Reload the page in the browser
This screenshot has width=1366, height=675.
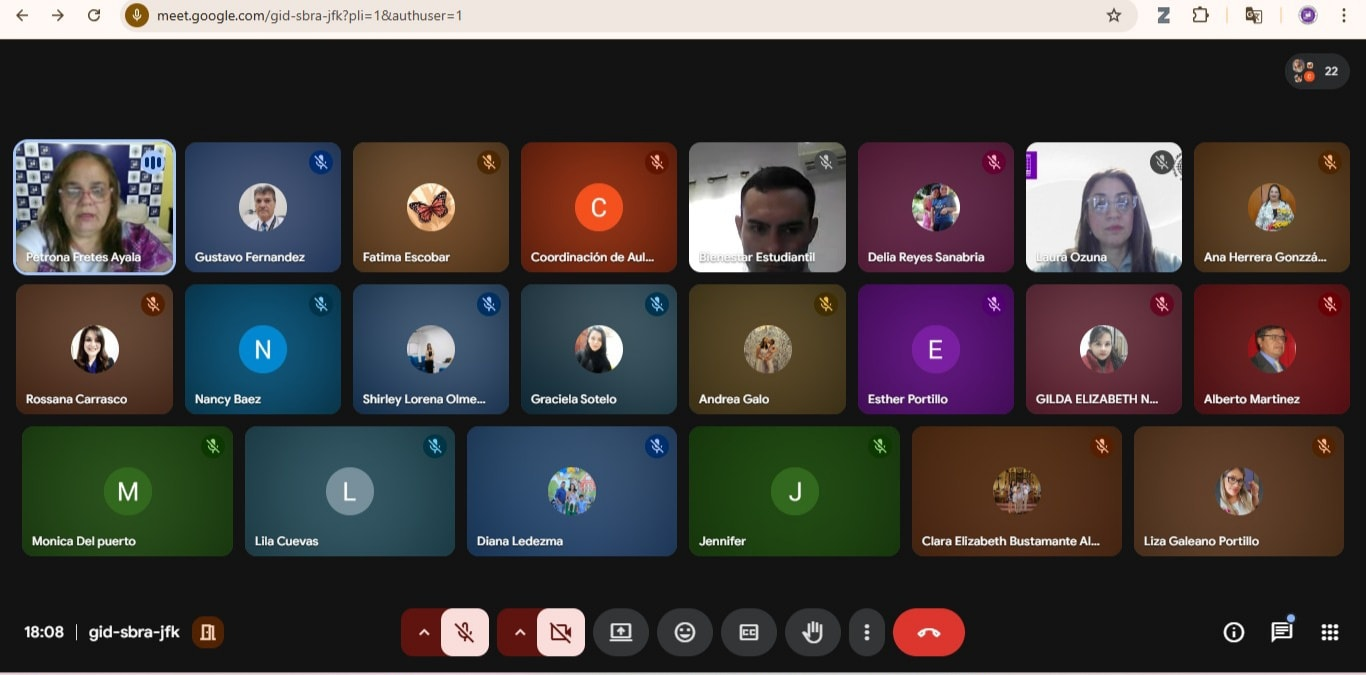[x=94, y=15]
